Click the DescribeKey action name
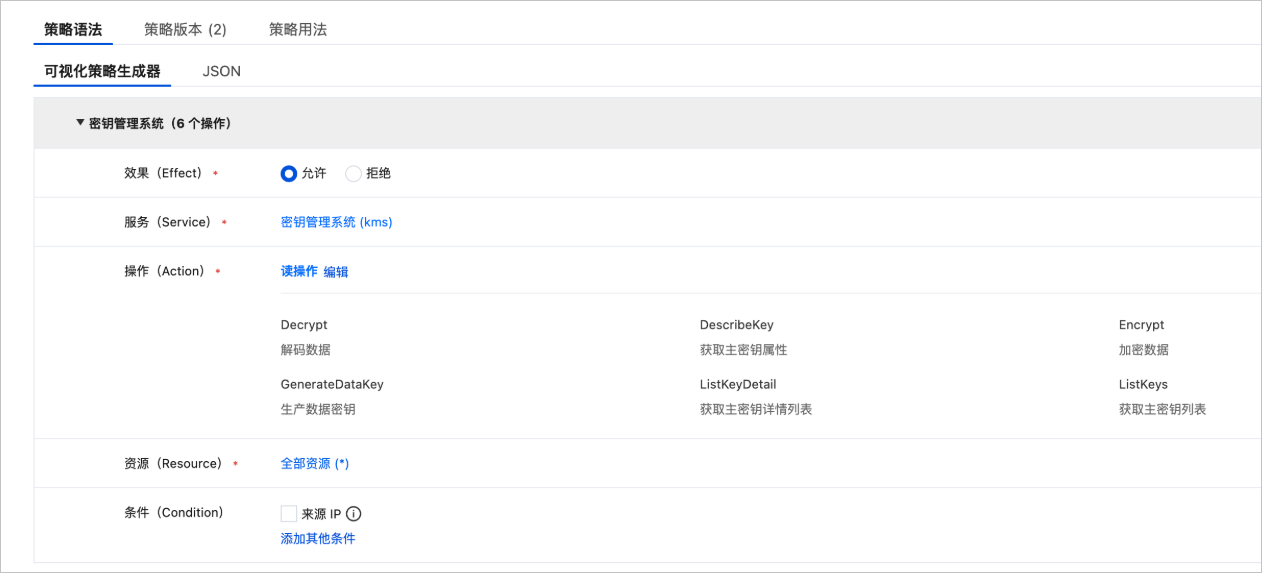This screenshot has height=573, width=1262. pos(737,325)
